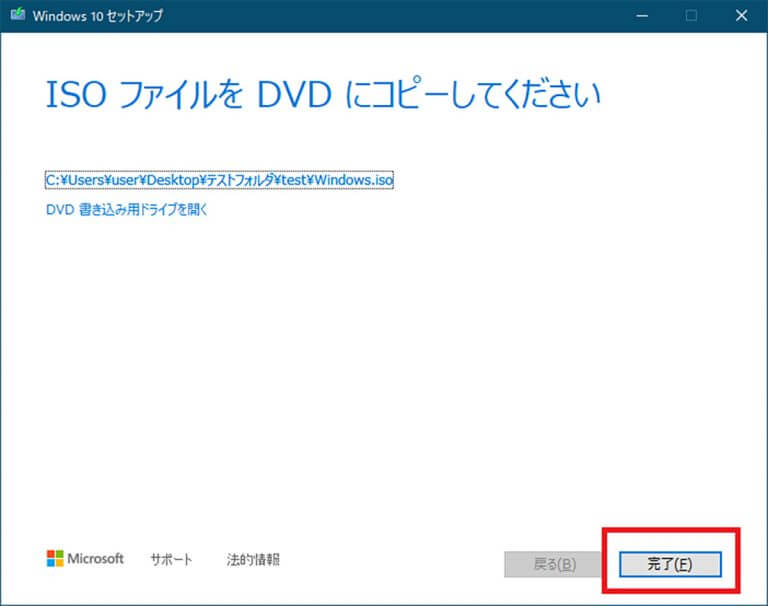
Task: Open the サポート support link
Action: tap(171, 559)
